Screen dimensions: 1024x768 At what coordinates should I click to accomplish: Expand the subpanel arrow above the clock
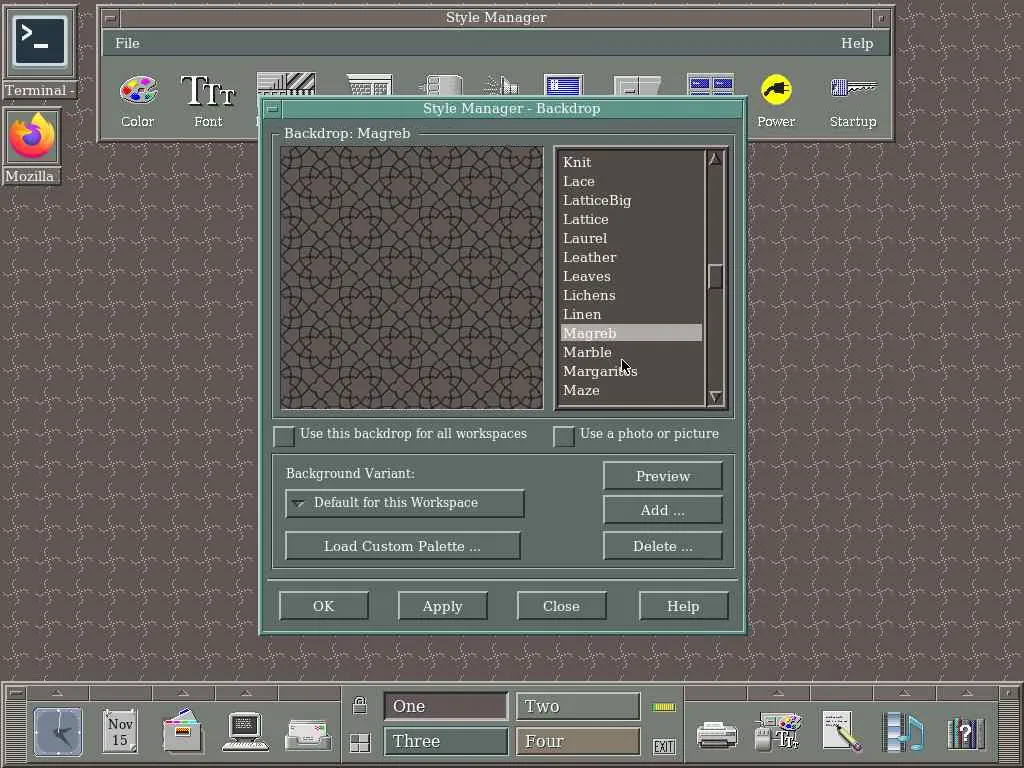pos(57,693)
